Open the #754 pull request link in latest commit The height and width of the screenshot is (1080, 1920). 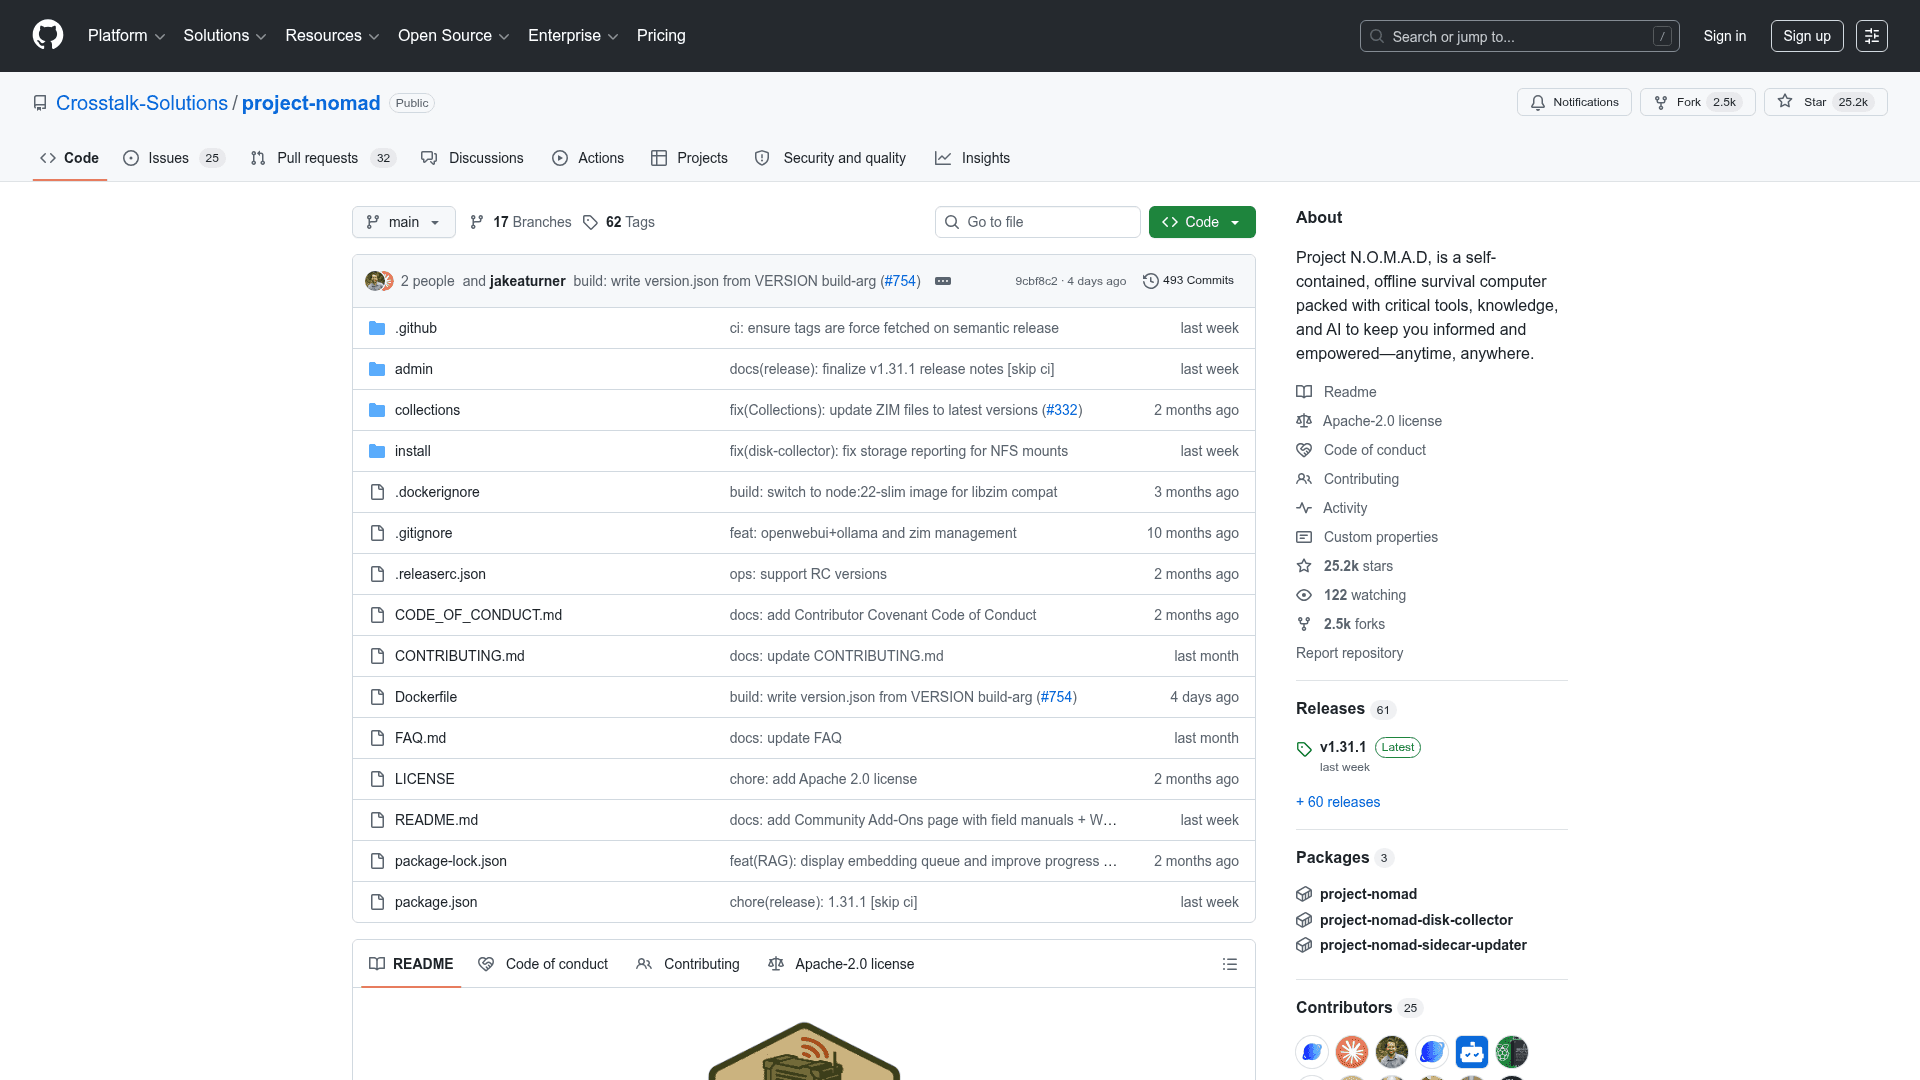(899, 281)
